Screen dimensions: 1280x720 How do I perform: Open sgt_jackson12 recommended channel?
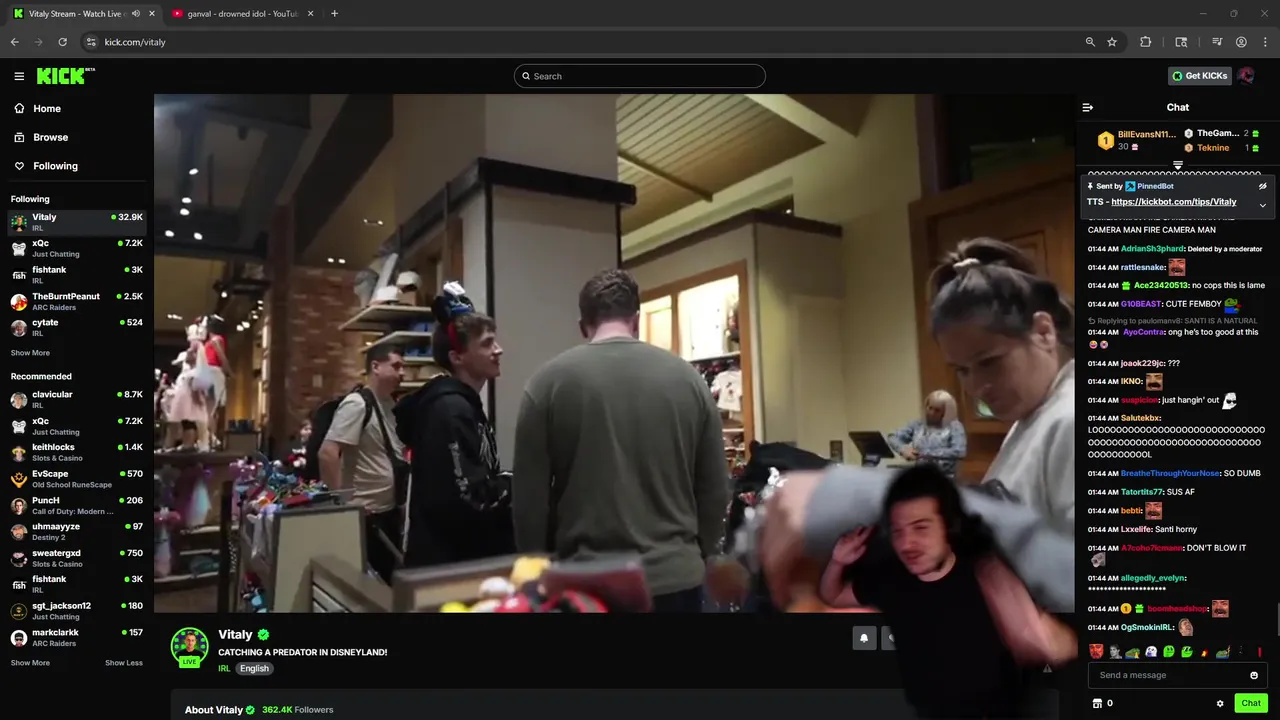coord(77,611)
